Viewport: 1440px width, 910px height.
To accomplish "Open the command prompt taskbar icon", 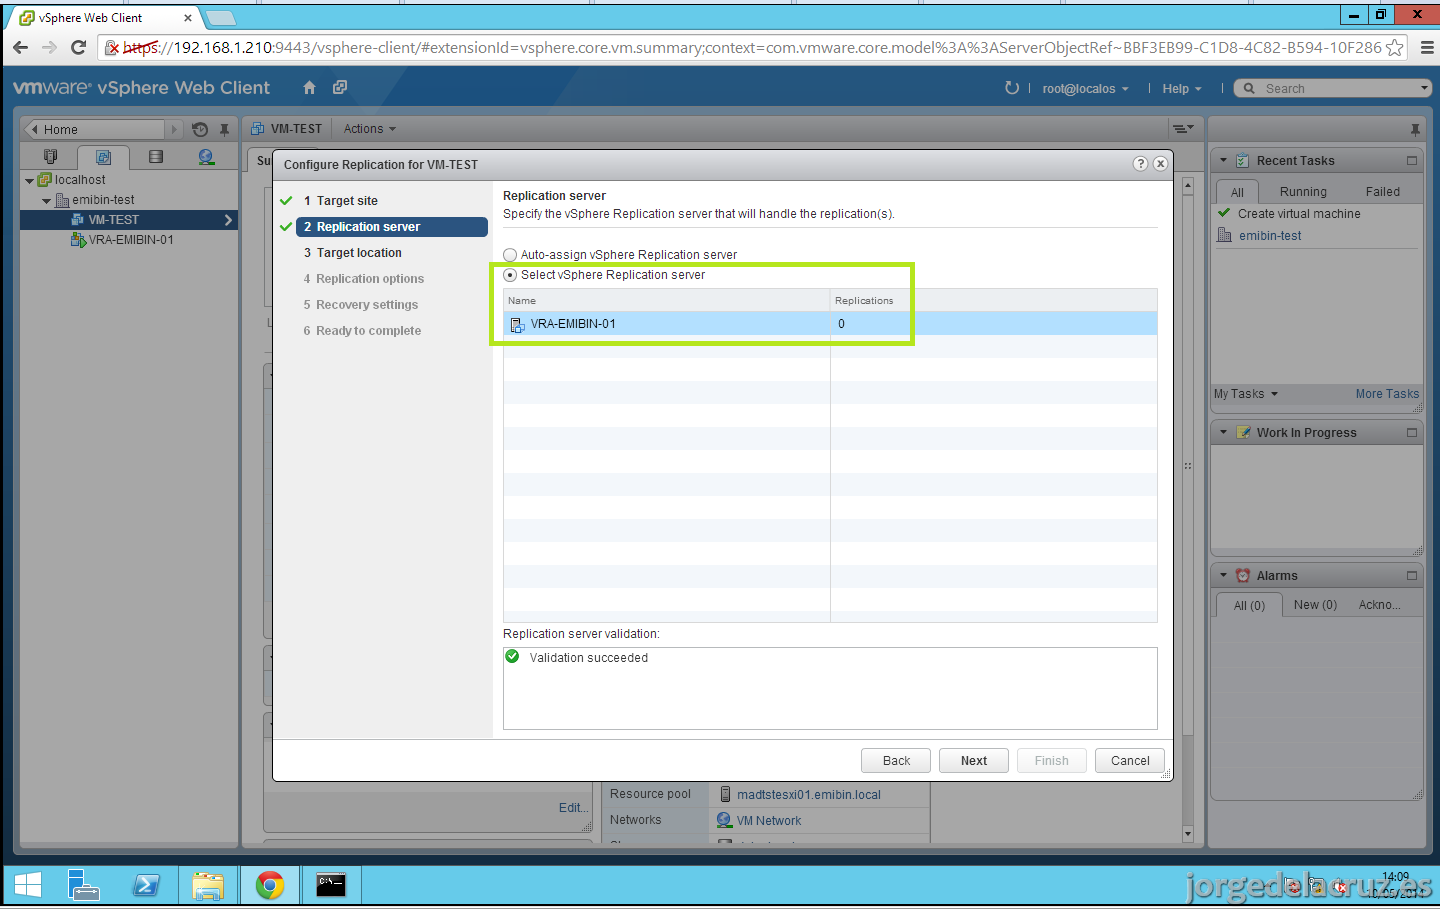I will [331, 885].
